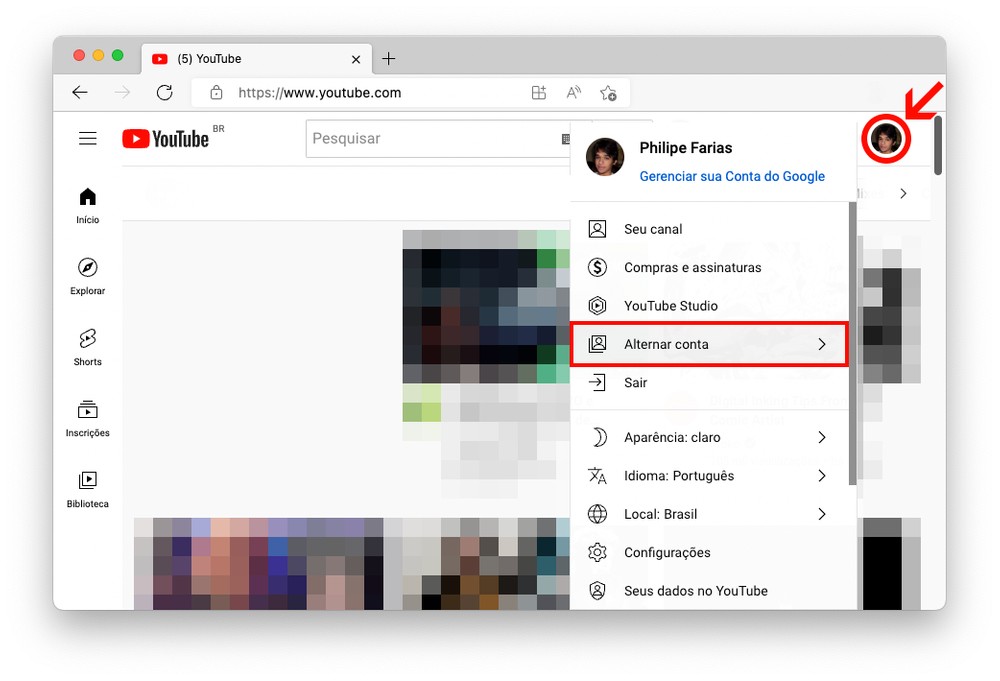Click the address bar URL
Image resolution: width=1000 pixels, height=681 pixels.
pos(320,92)
